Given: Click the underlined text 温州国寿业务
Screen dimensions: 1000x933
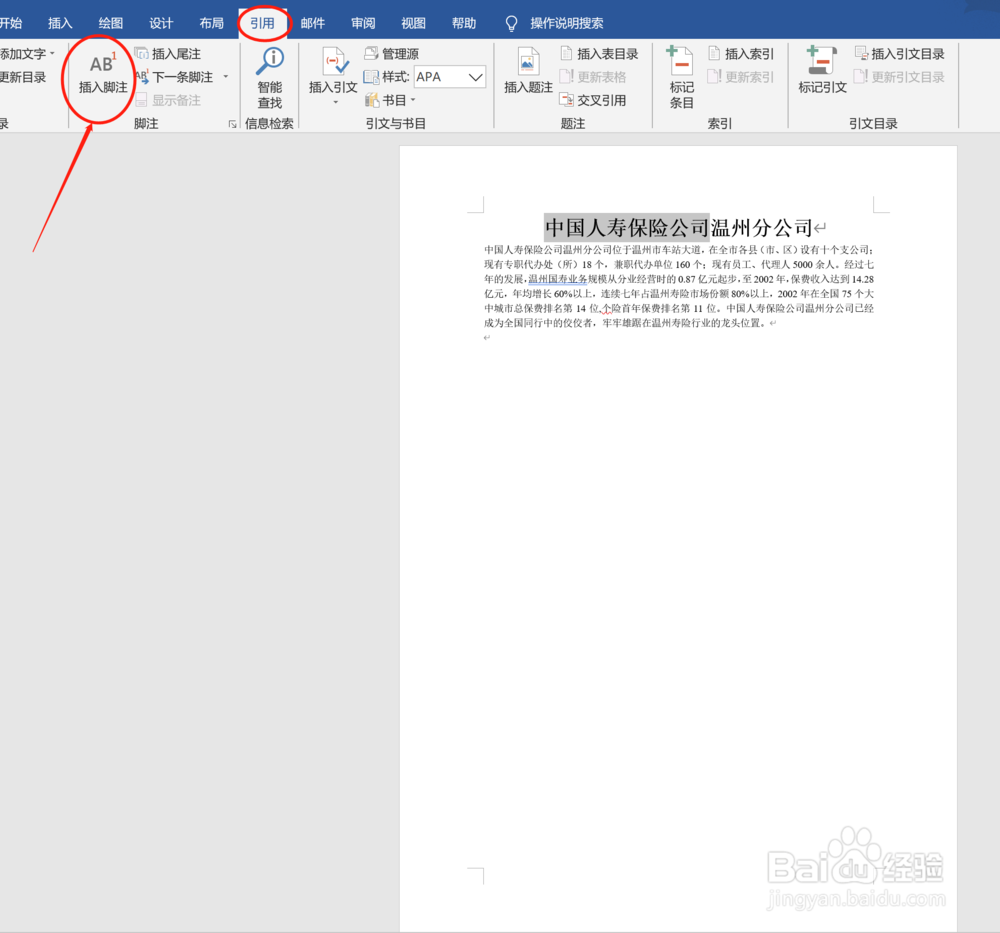Looking at the screenshot, I should 557,279.
